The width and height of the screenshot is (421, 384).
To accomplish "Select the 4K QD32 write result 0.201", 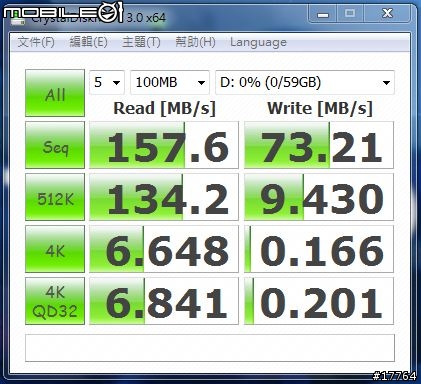I will tap(319, 301).
